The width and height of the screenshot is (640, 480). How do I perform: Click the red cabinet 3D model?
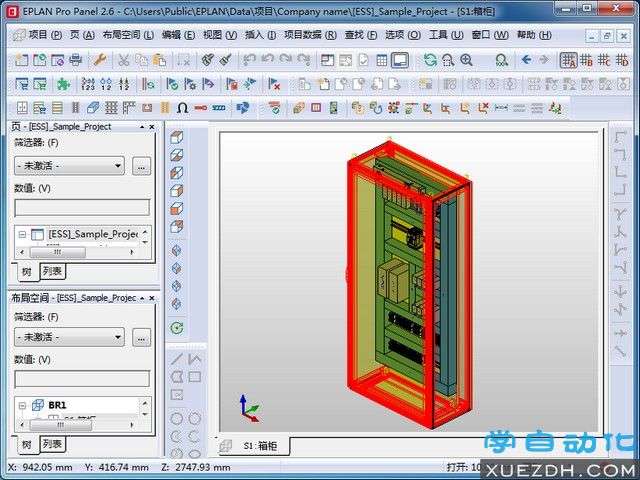pos(409,284)
